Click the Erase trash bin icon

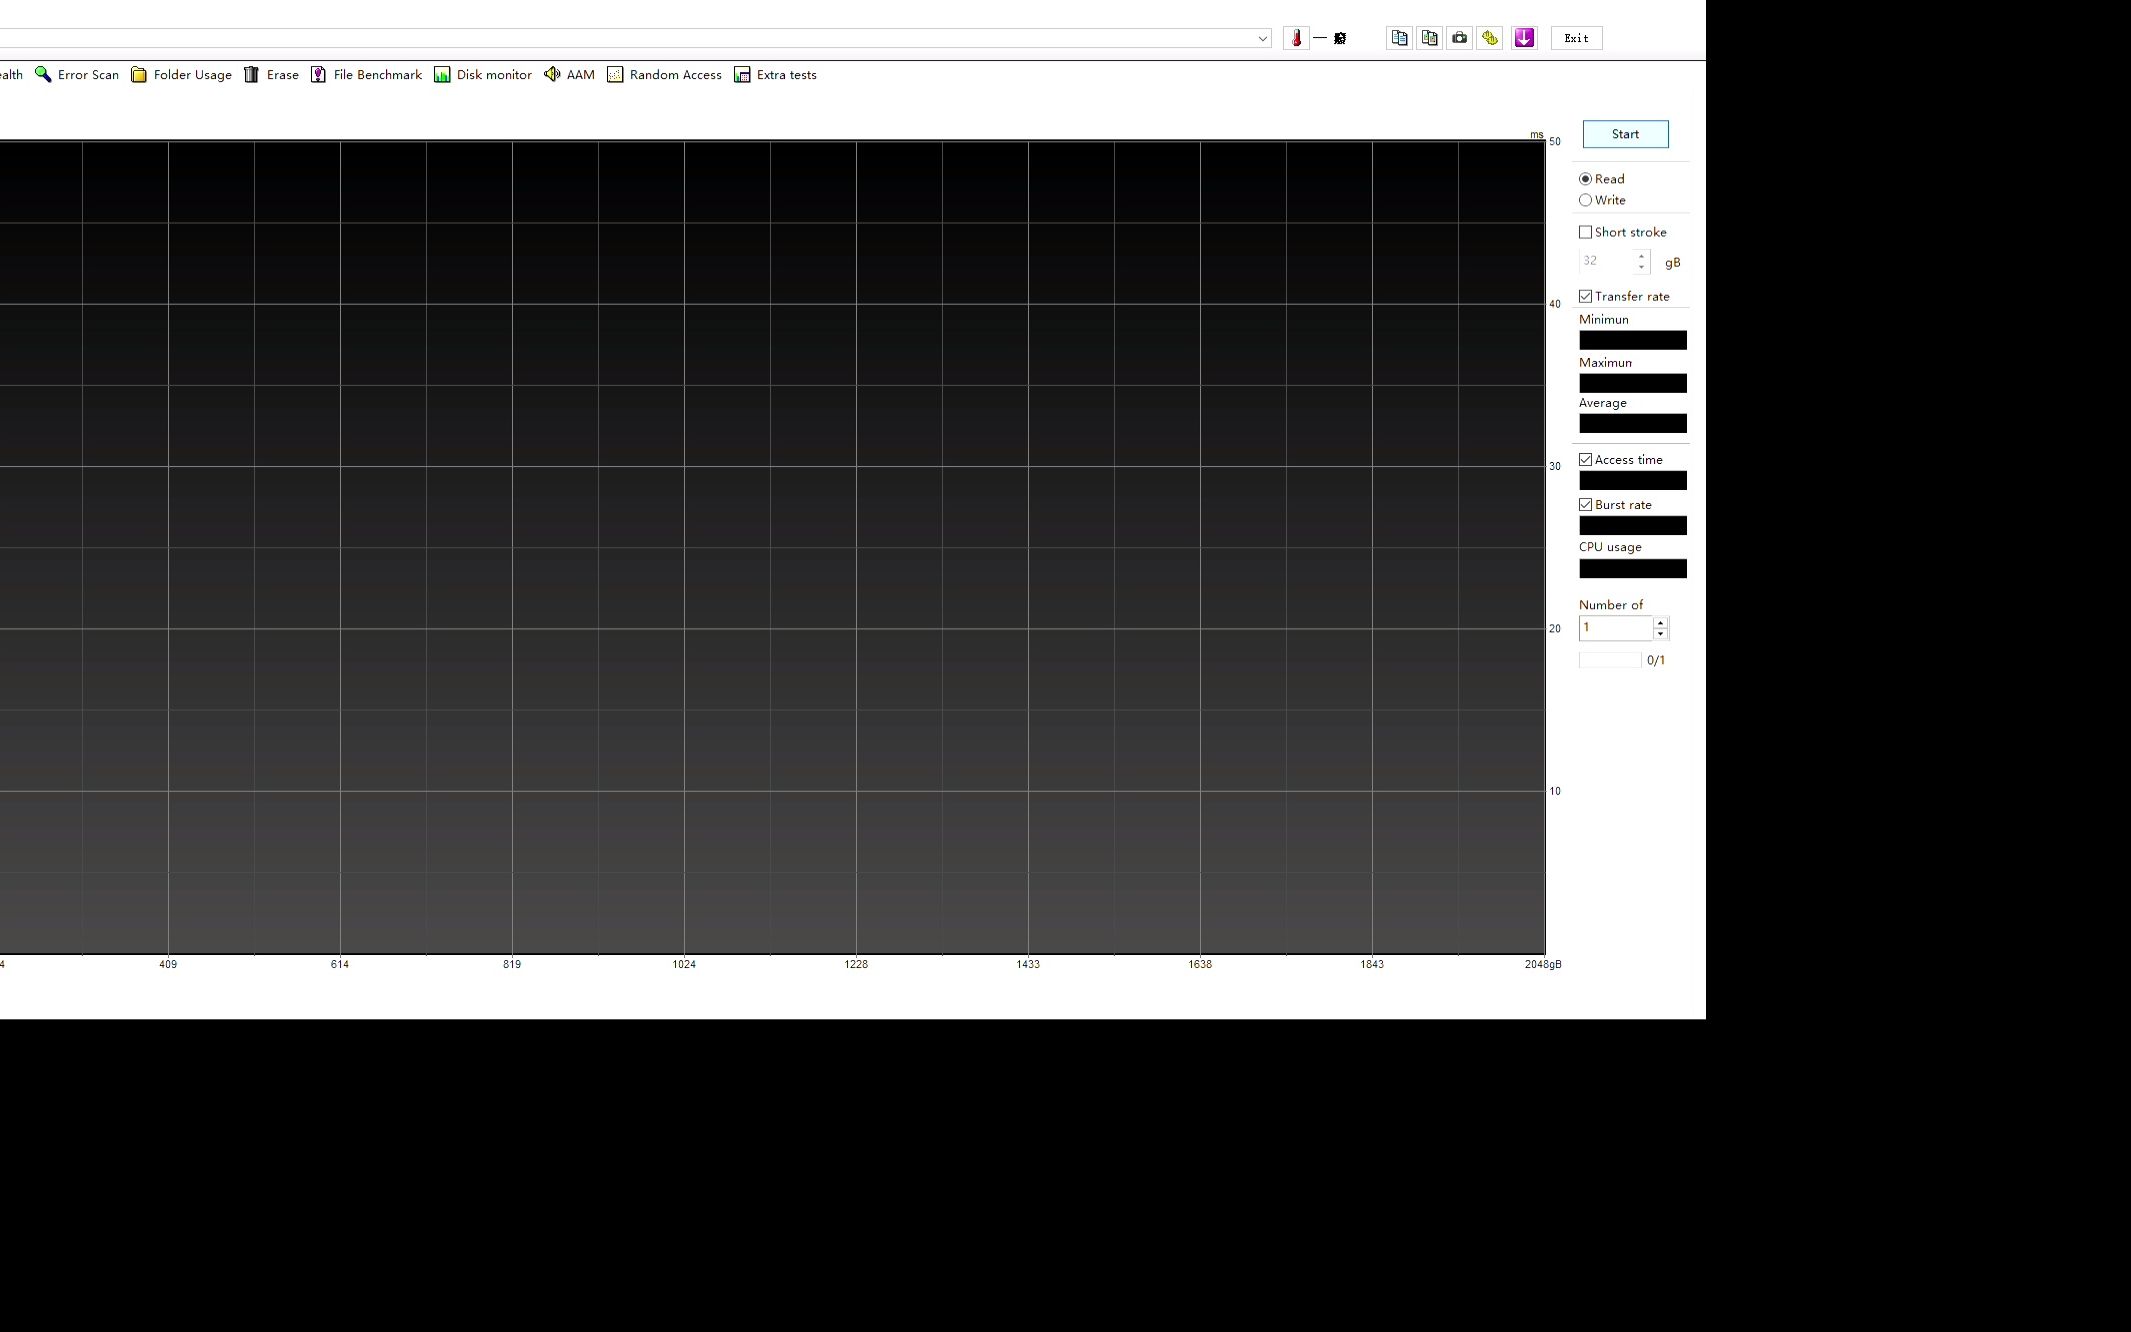(x=252, y=75)
